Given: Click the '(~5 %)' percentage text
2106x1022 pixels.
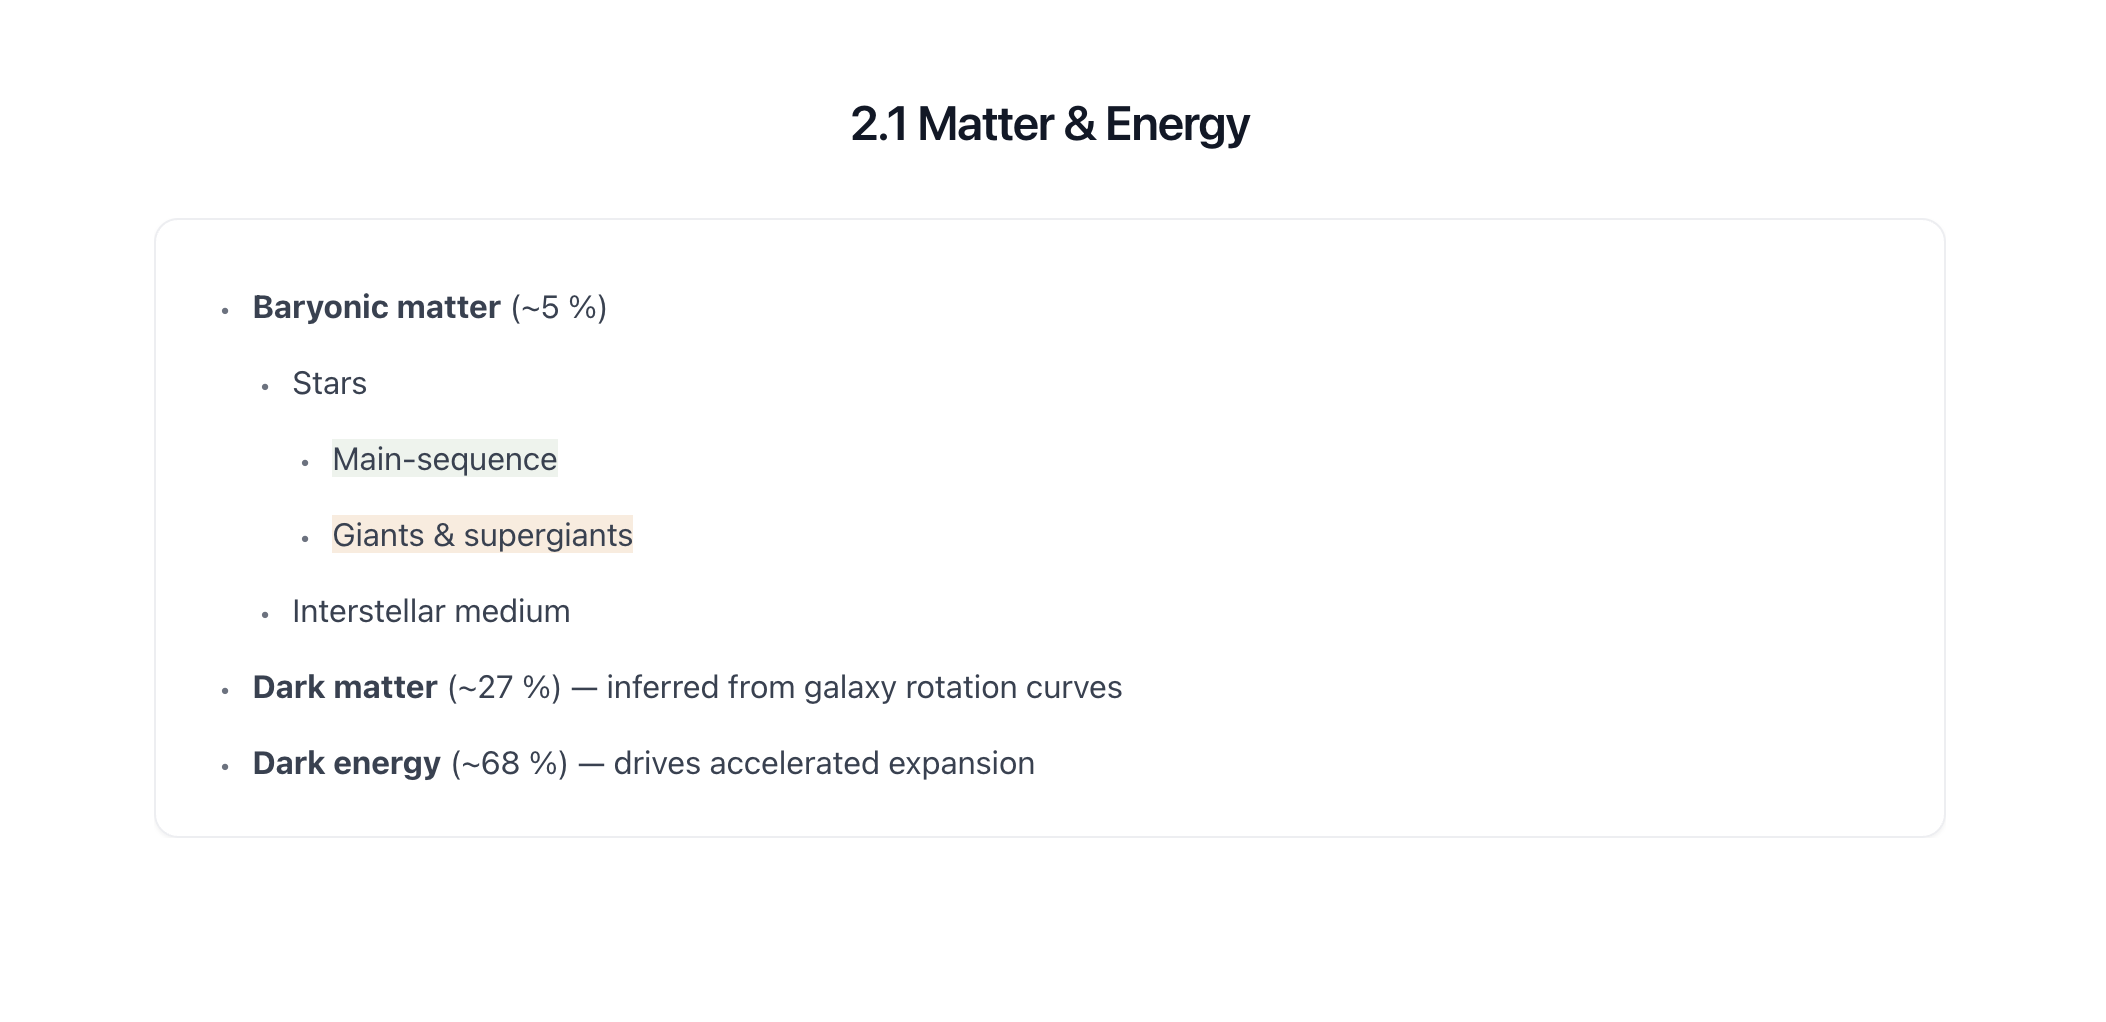Looking at the screenshot, I should click(559, 307).
